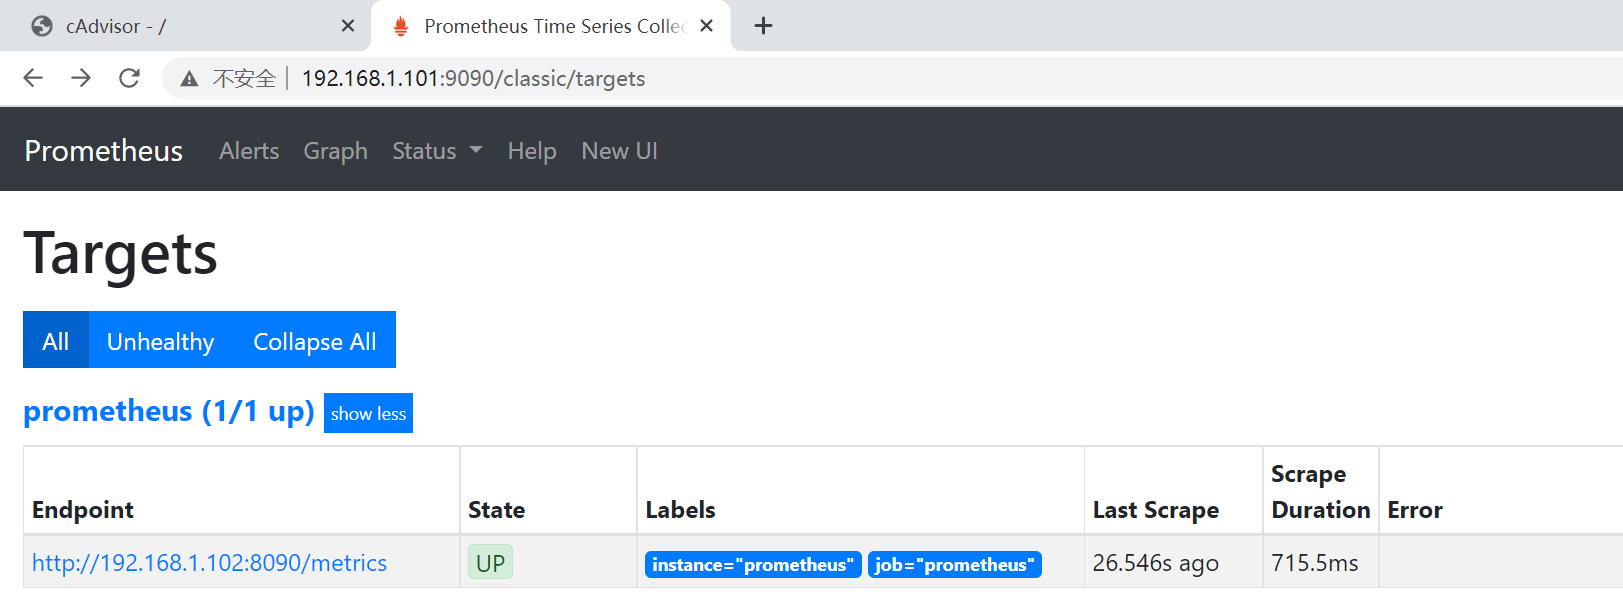Click the 715.5ms scrape duration value
Screen dimensions: 1623x594
coord(1315,563)
